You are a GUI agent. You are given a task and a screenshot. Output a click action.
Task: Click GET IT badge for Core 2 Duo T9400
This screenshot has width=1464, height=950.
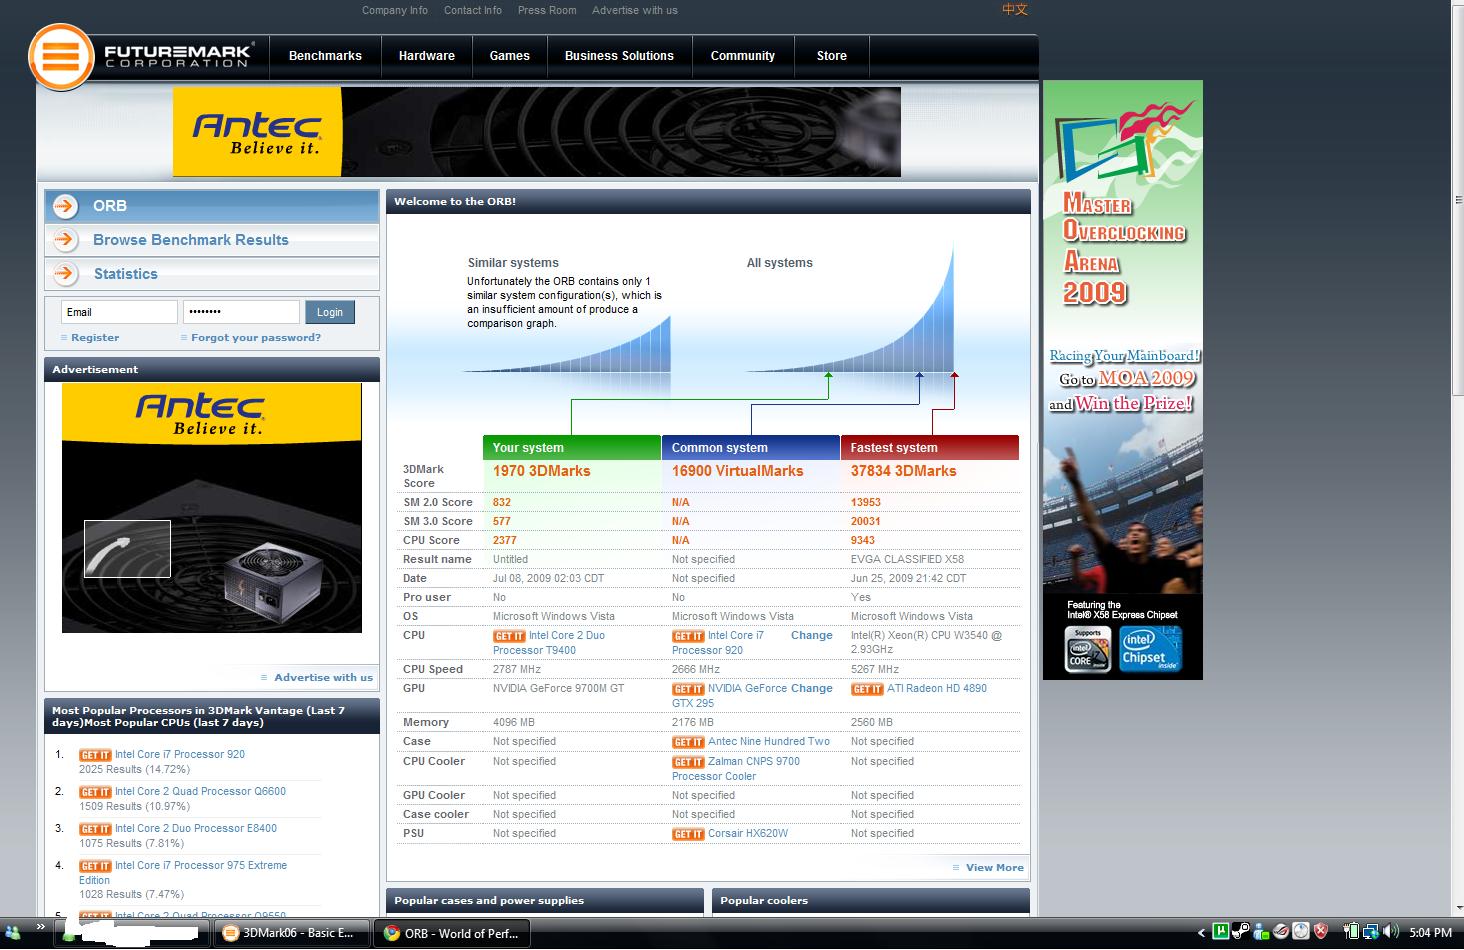[x=509, y=636]
